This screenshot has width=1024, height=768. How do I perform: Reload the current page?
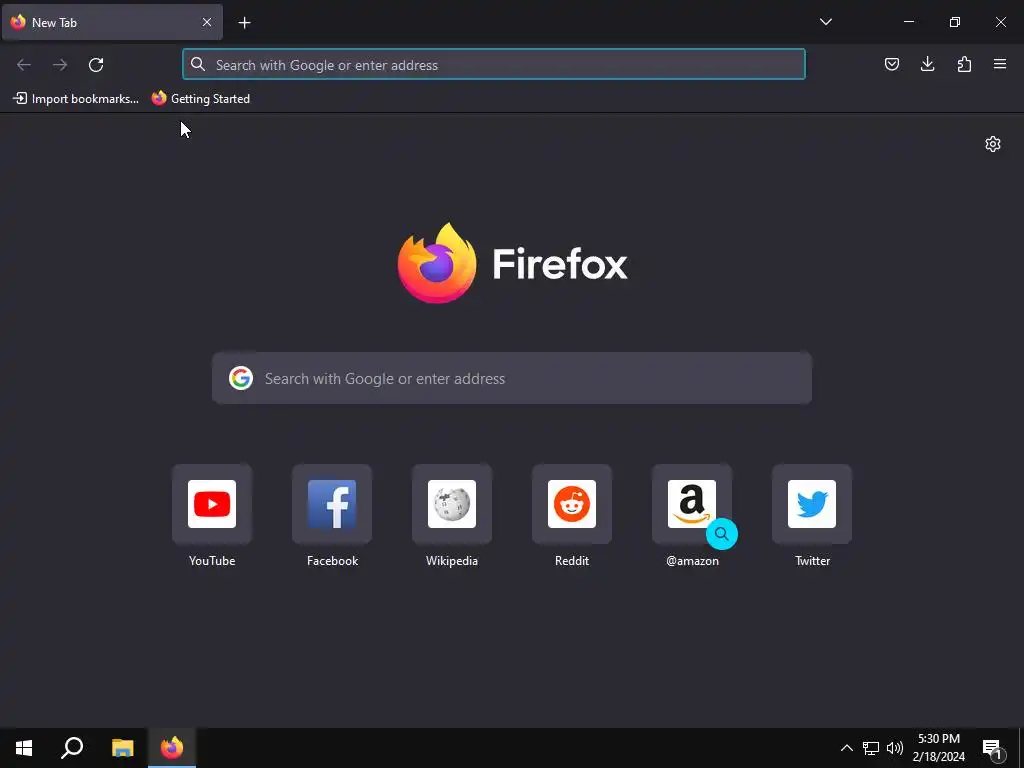96,65
